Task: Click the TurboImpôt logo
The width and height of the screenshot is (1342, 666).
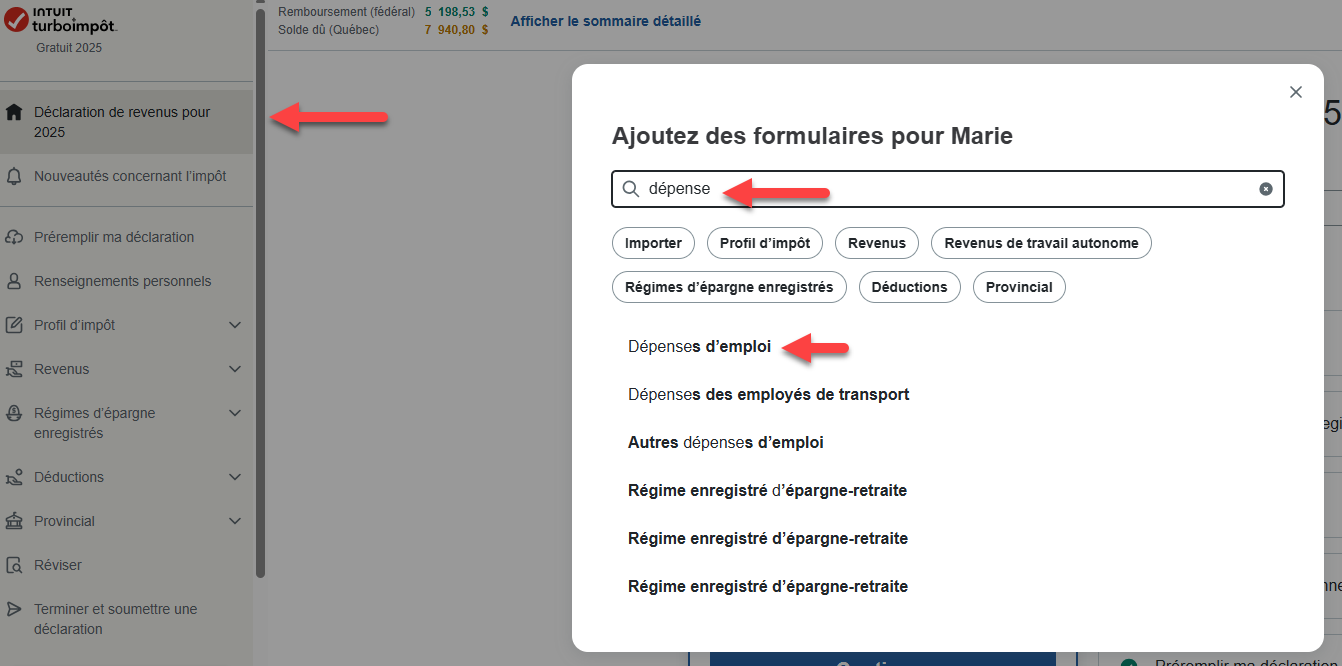Action: pos(60,21)
